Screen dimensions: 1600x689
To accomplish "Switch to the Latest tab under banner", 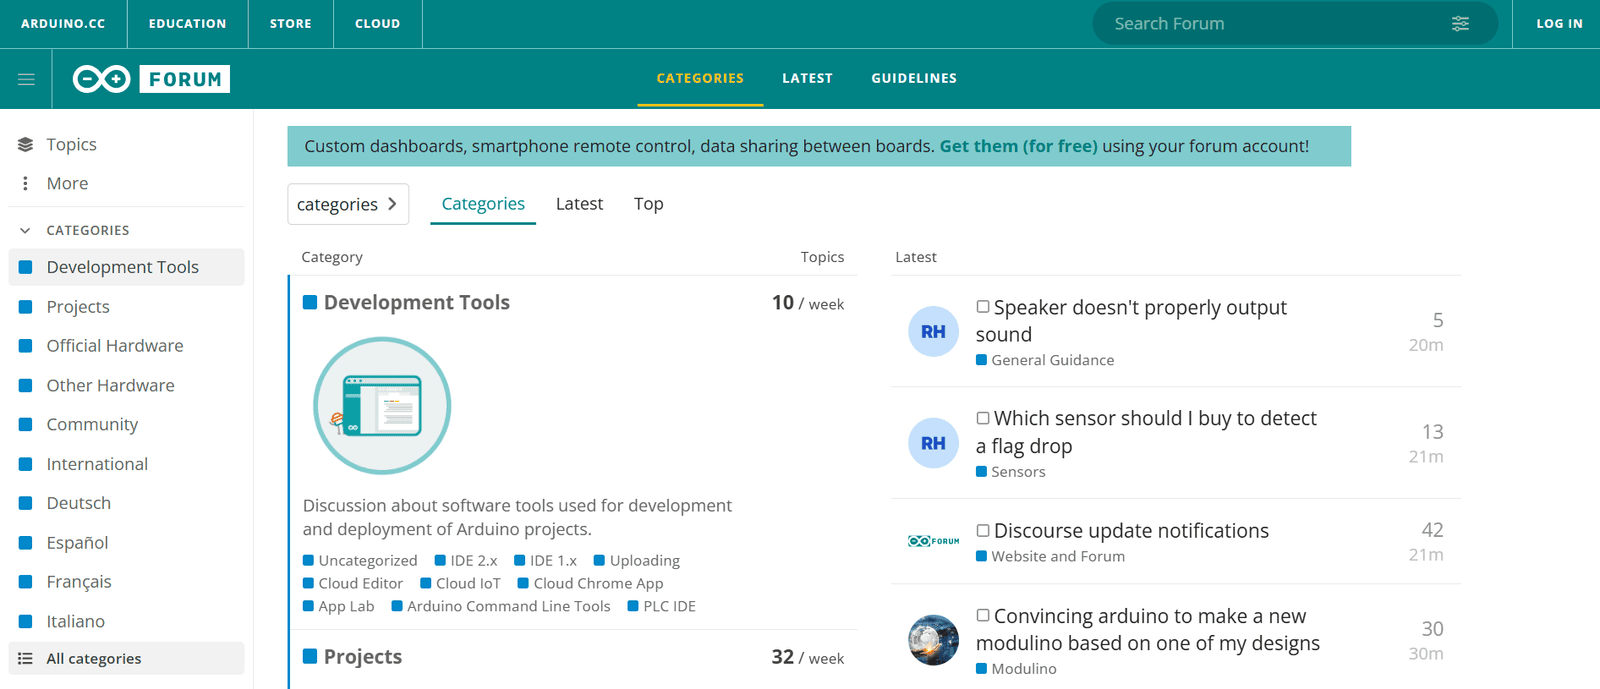I will (579, 204).
